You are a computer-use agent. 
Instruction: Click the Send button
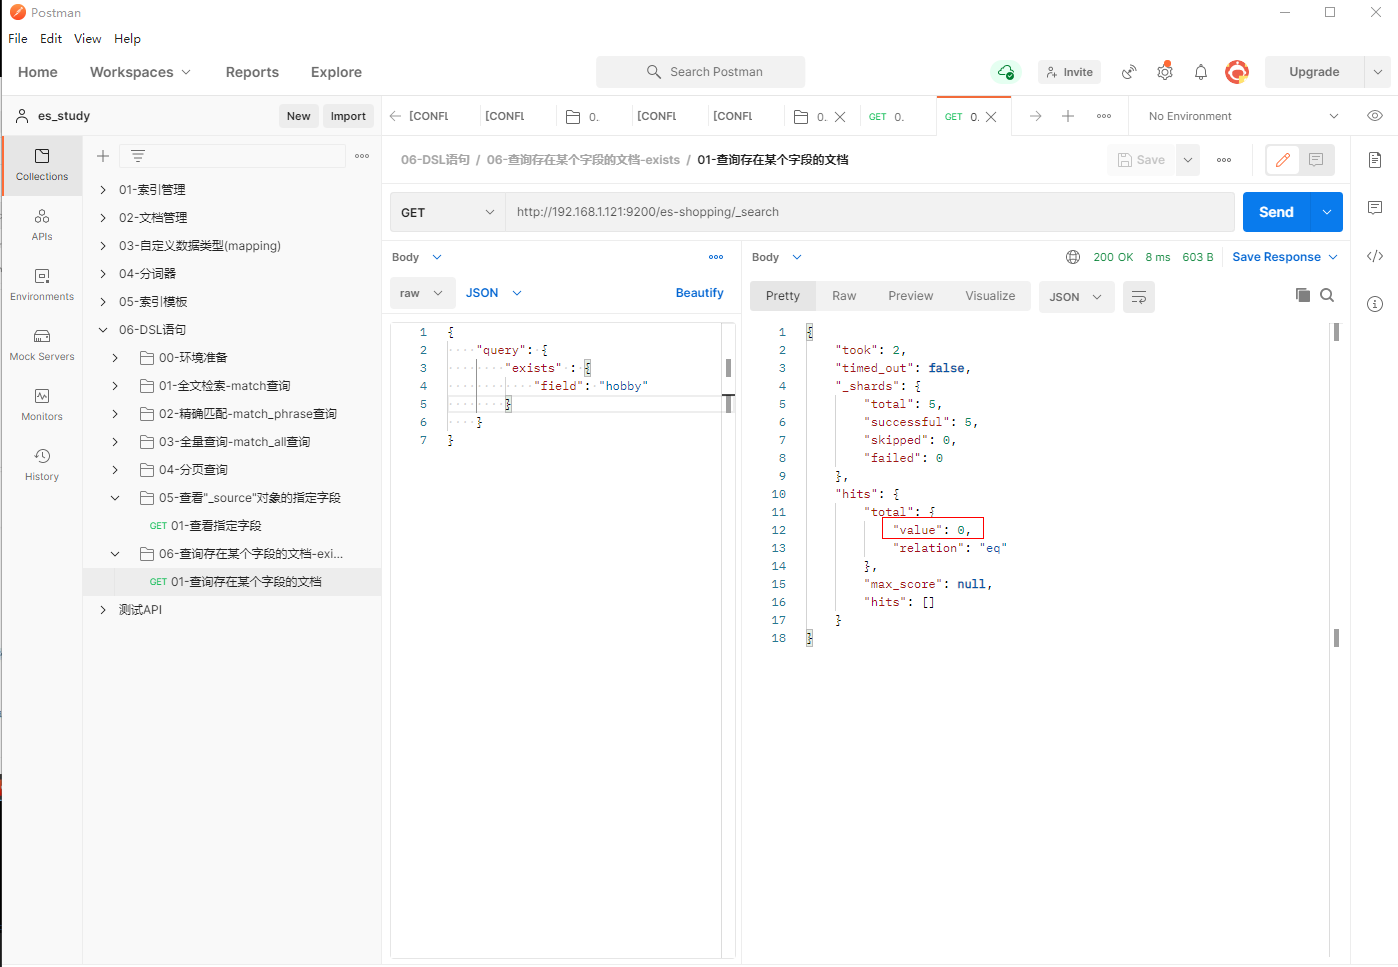click(x=1275, y=212)
